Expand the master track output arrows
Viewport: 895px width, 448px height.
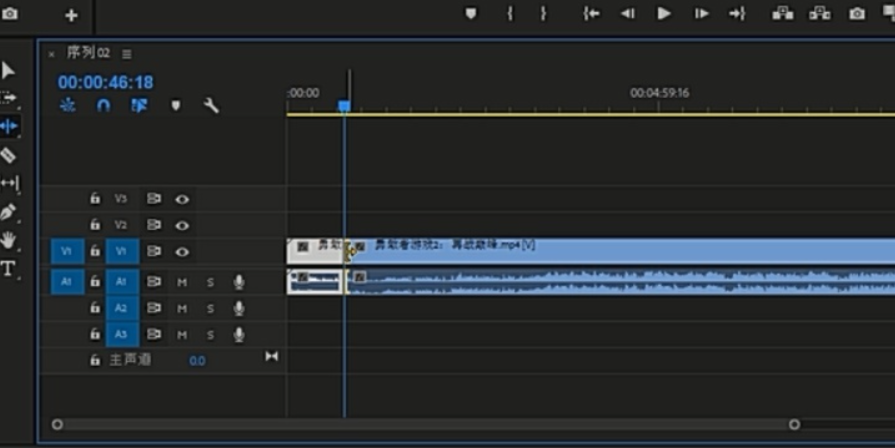272,357
